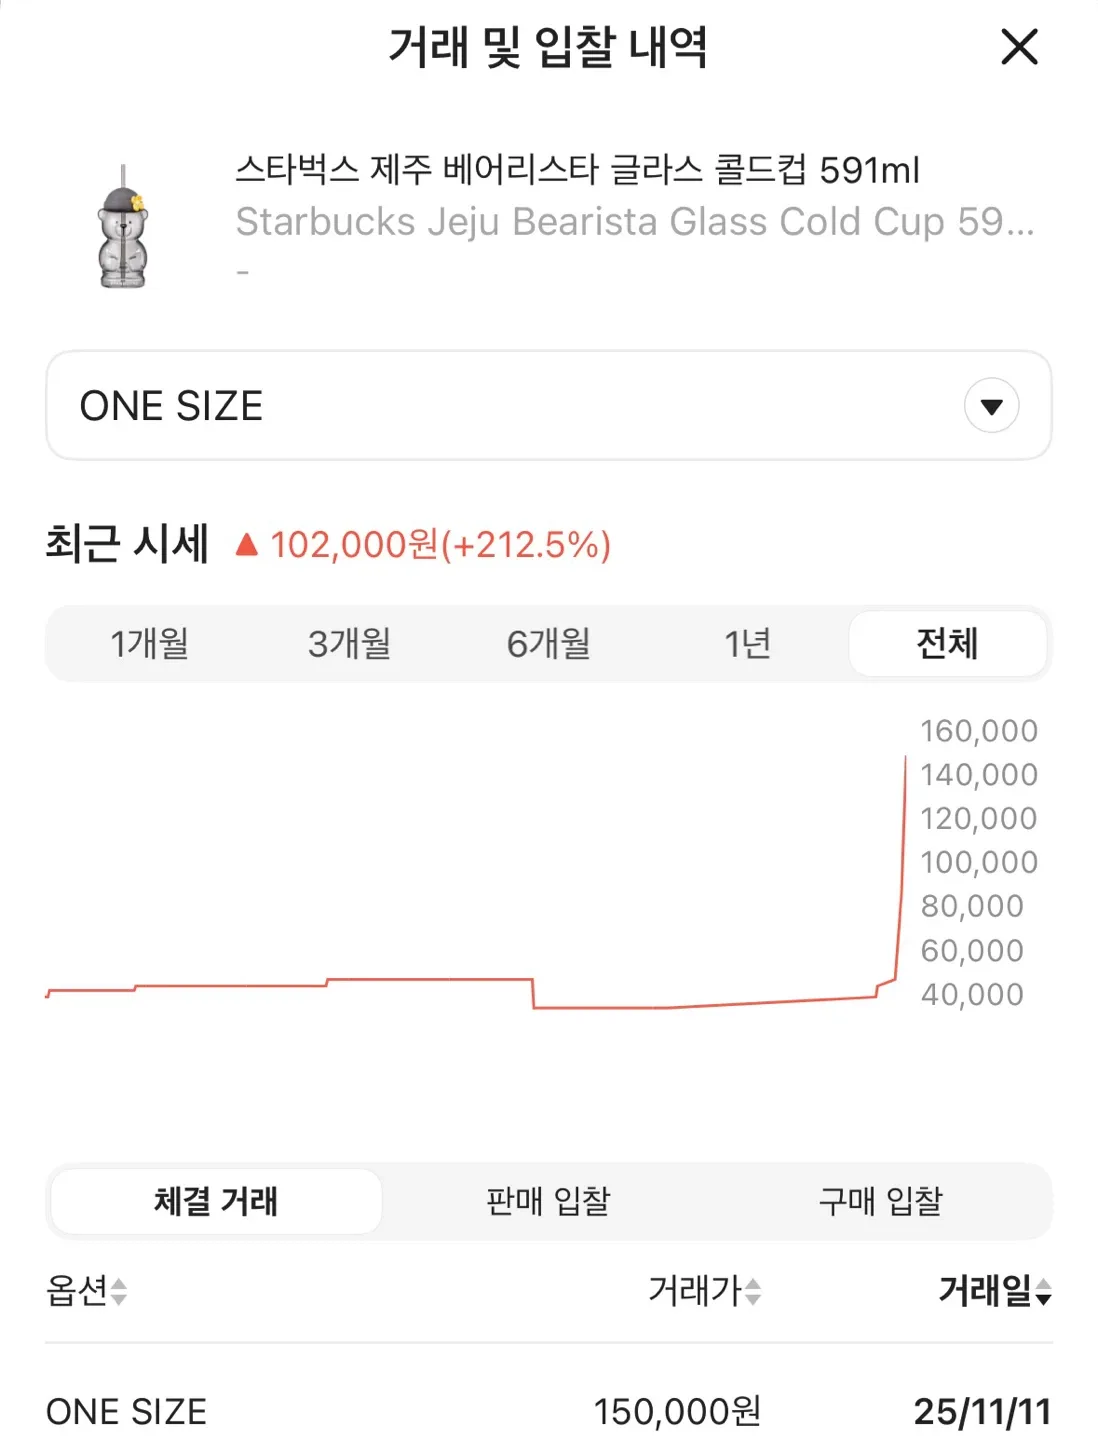Open Starbucks Jeju Bearista product title
Screen dimensions: 1098x1440
(577, 171)
